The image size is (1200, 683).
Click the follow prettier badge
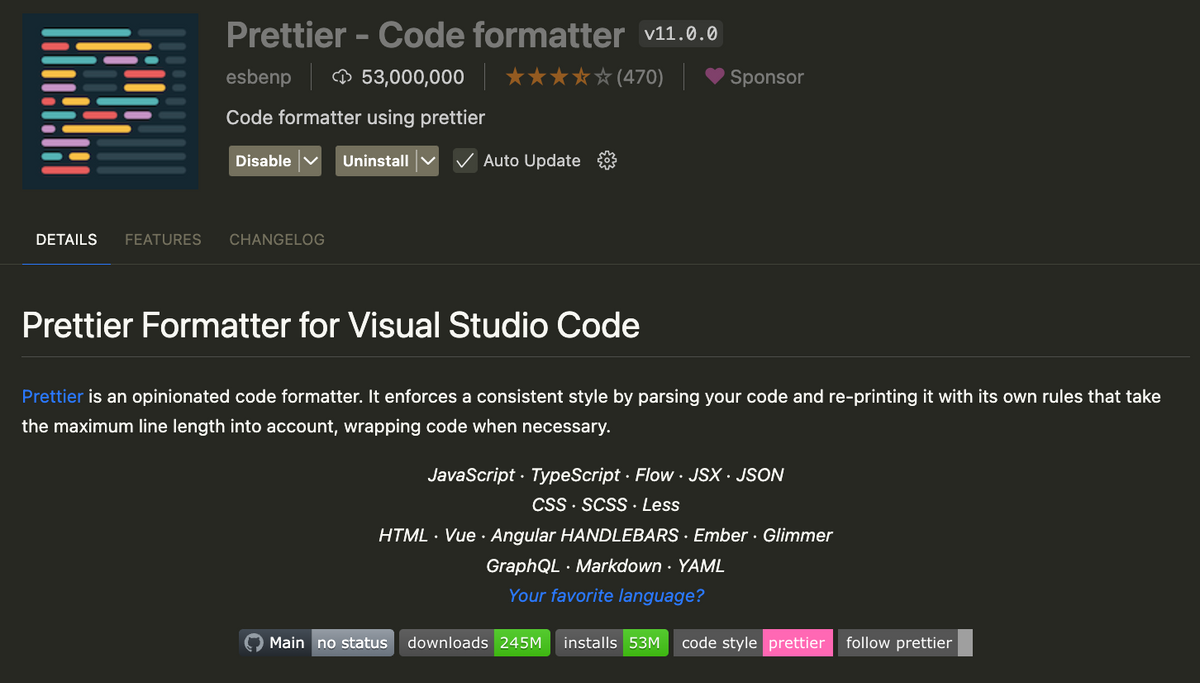click(x=905, y=643)
